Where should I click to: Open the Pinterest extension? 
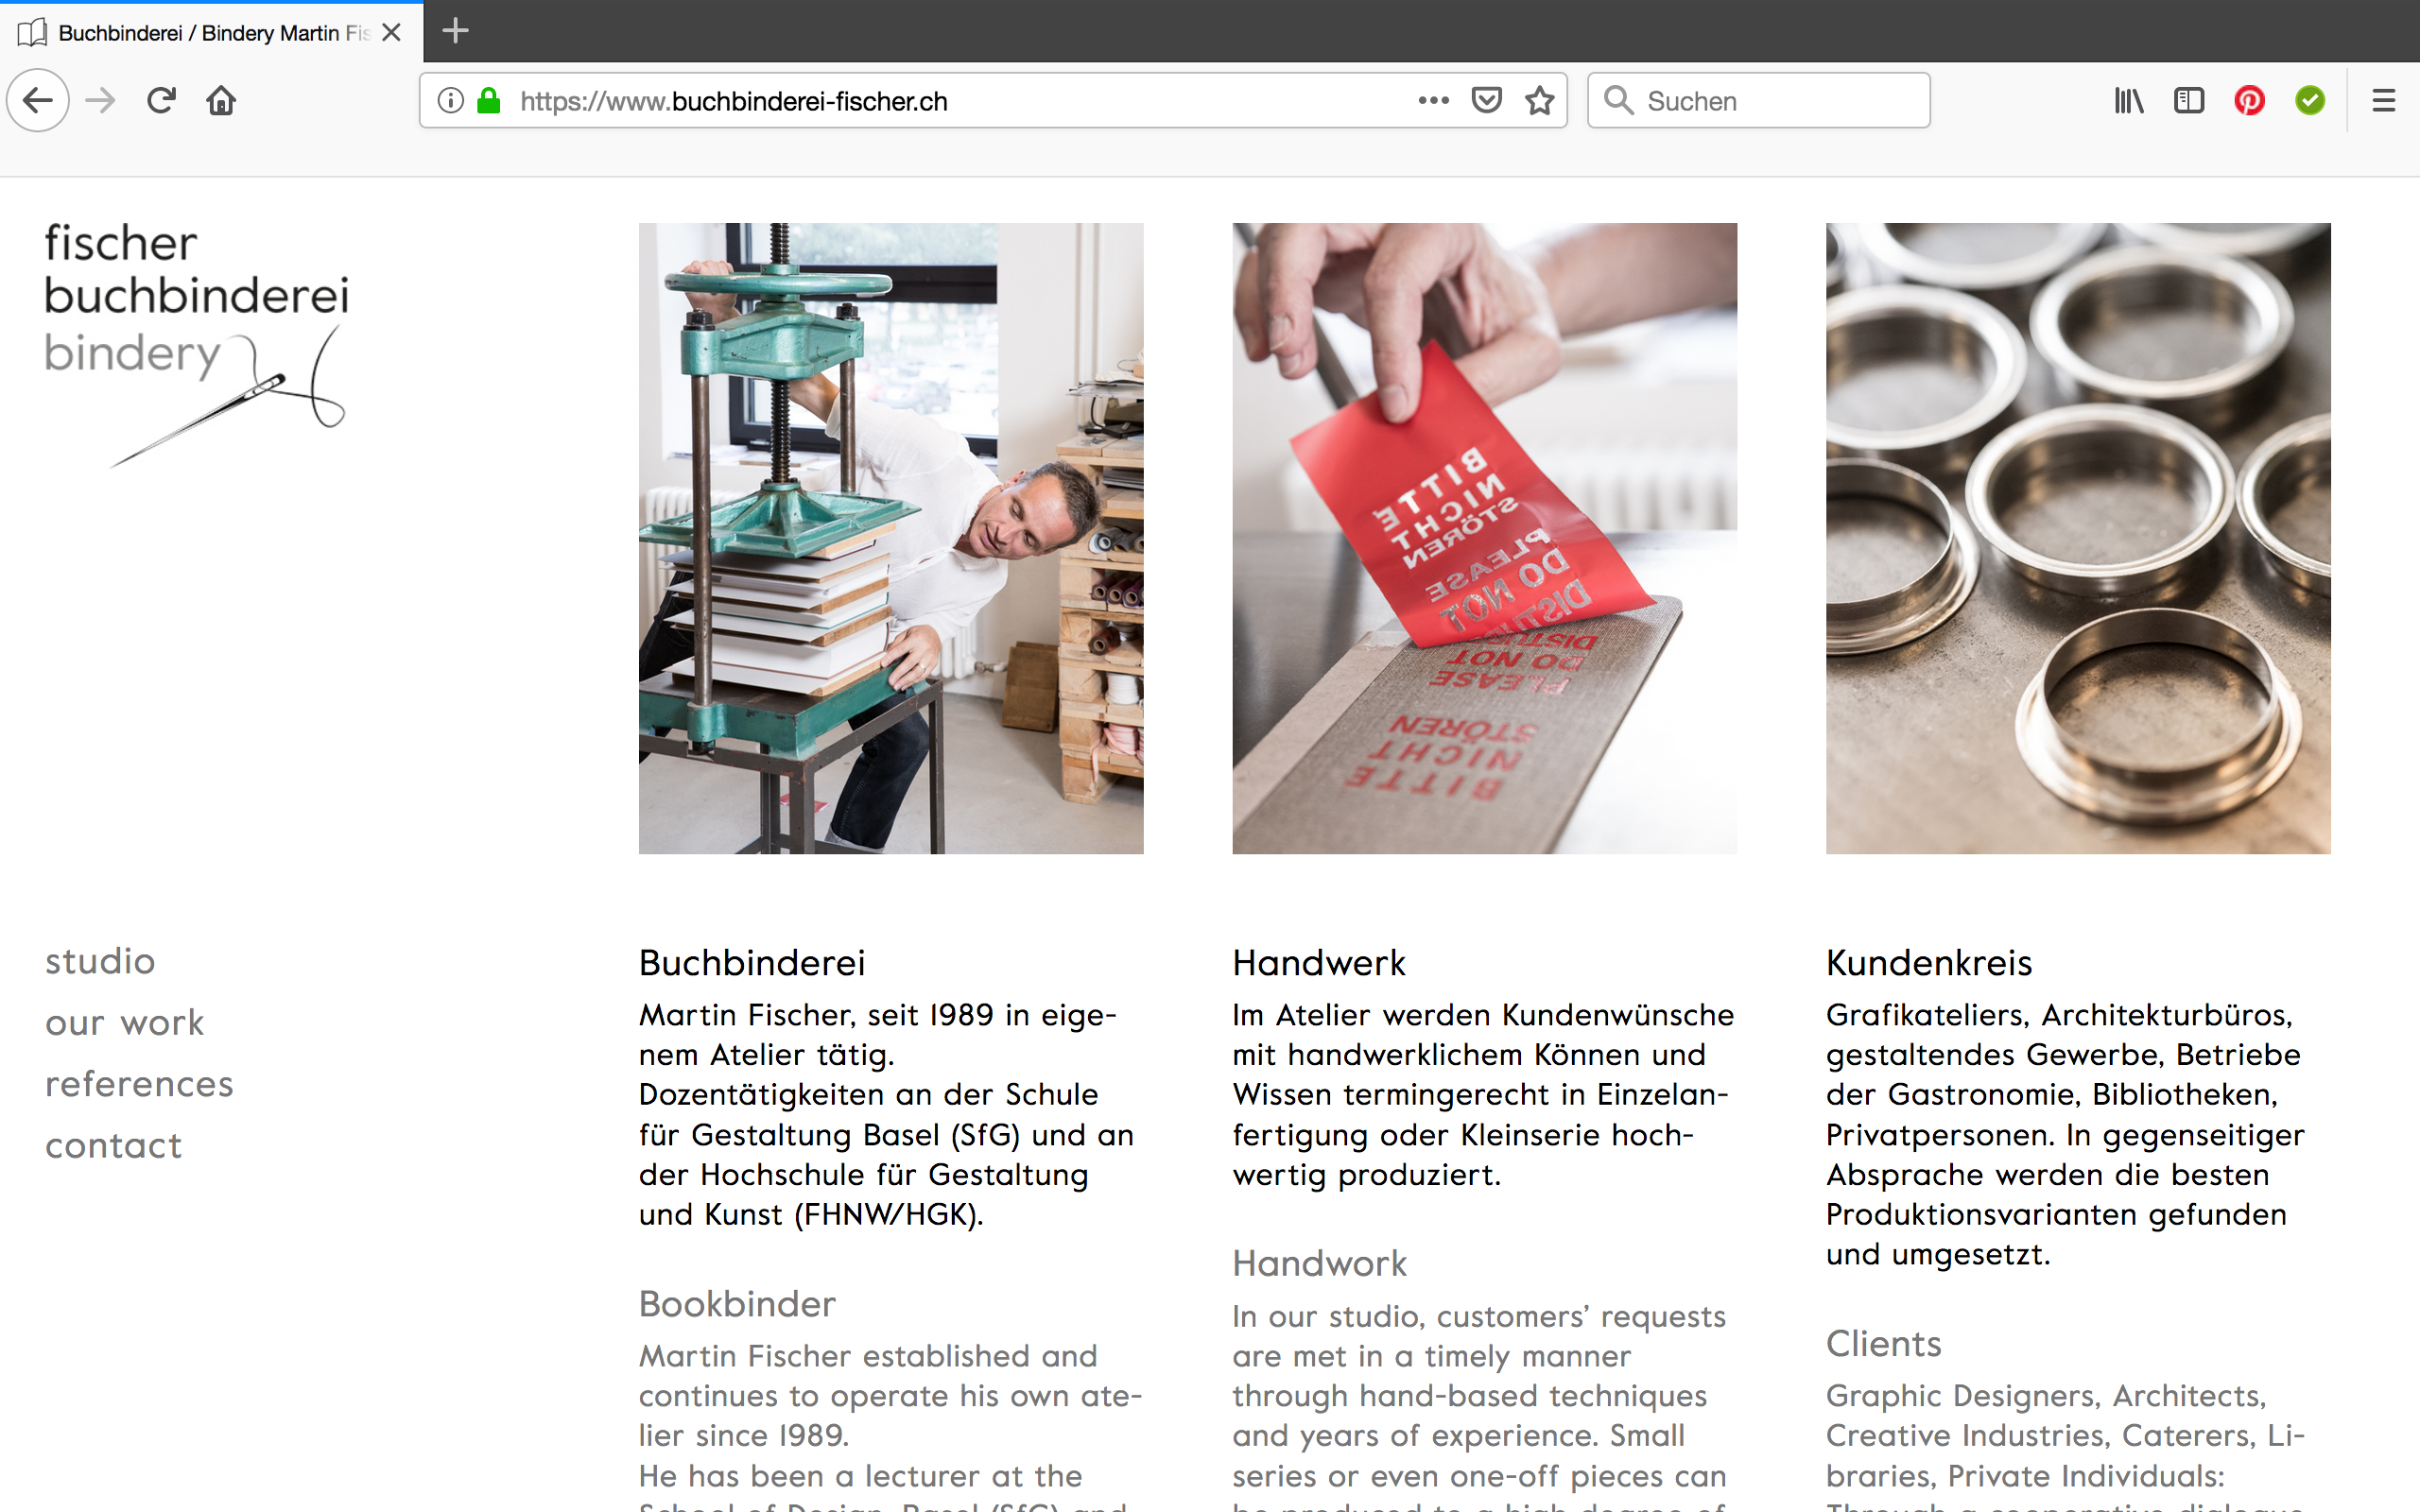2249,100
